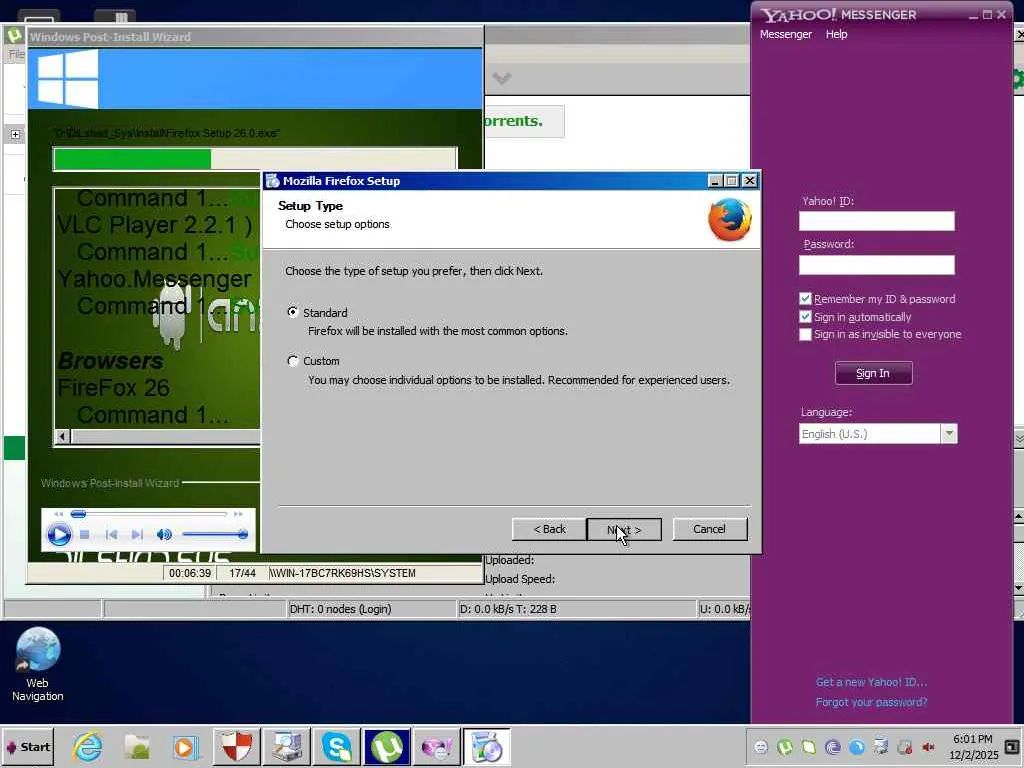Mute the wizard media player speaker icon
This screenshot has height=768, width=1024.
pos(164,535)
